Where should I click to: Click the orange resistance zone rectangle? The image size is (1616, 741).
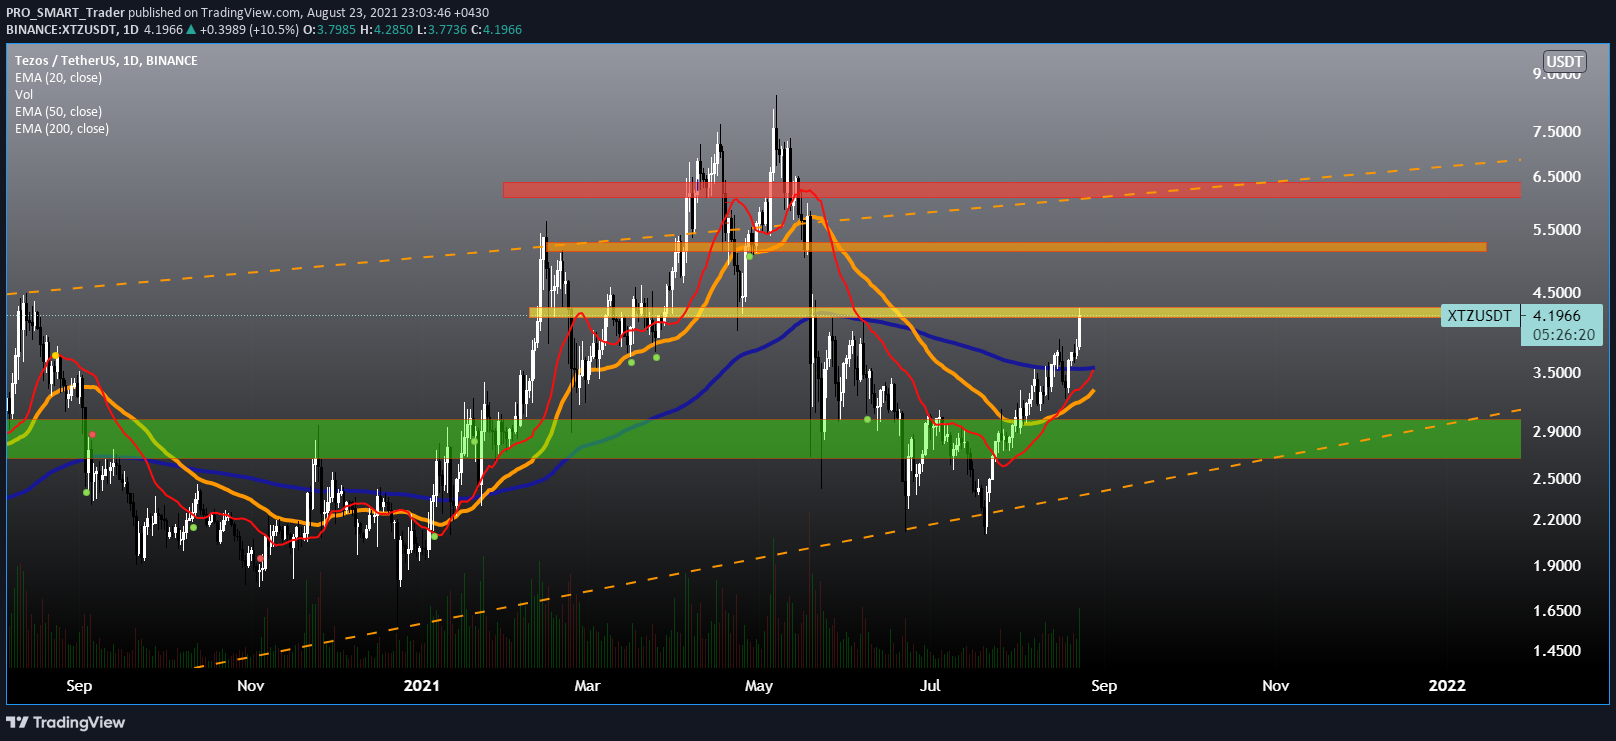coord(1016,246)
